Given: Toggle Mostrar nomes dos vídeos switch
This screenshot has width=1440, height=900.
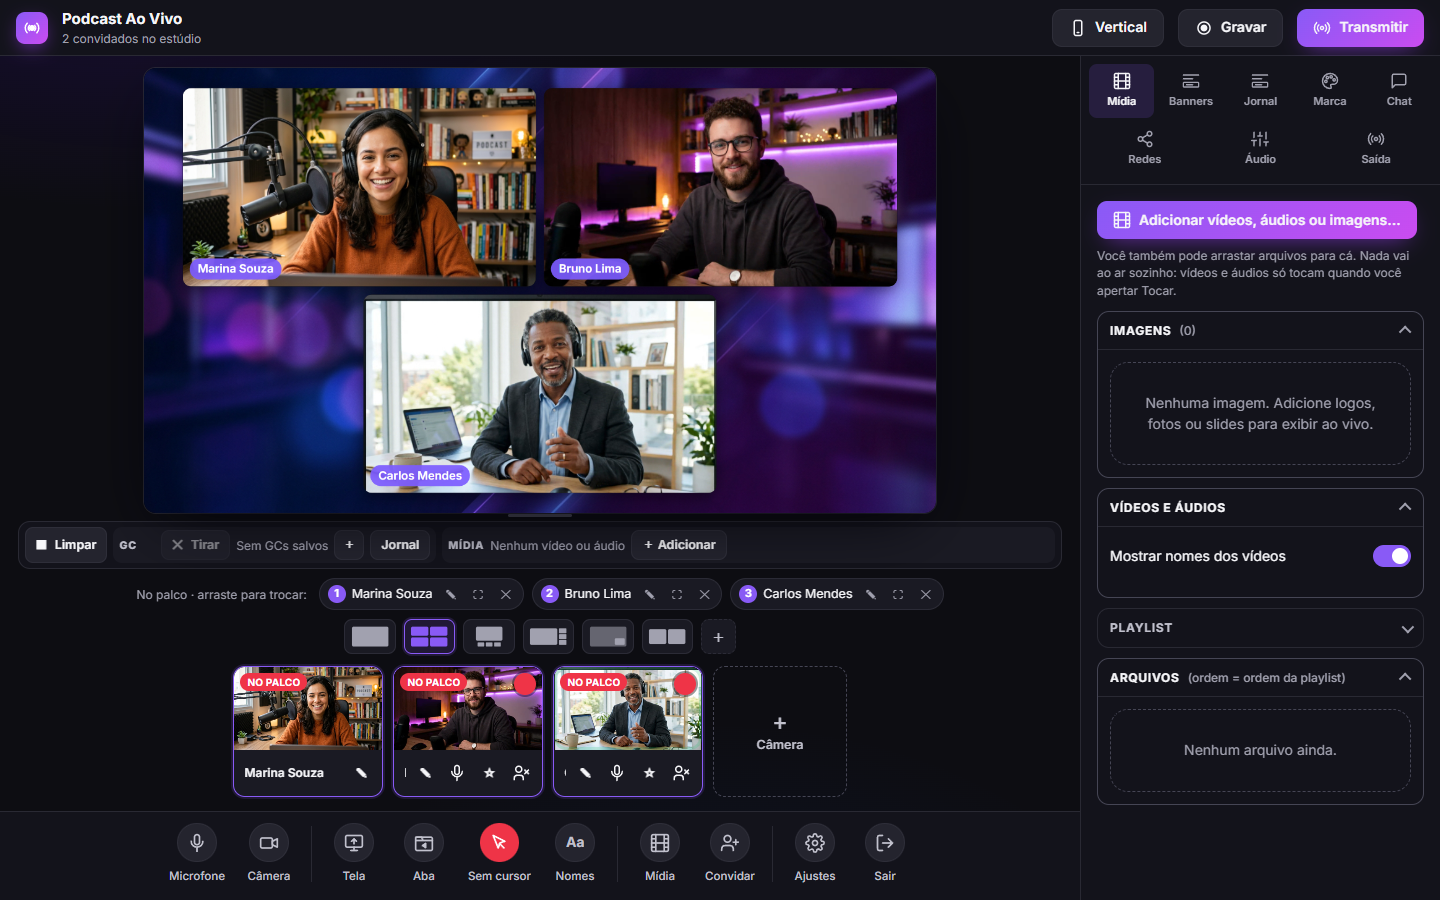Looking at the screenshot, I should click(1392, 556).
